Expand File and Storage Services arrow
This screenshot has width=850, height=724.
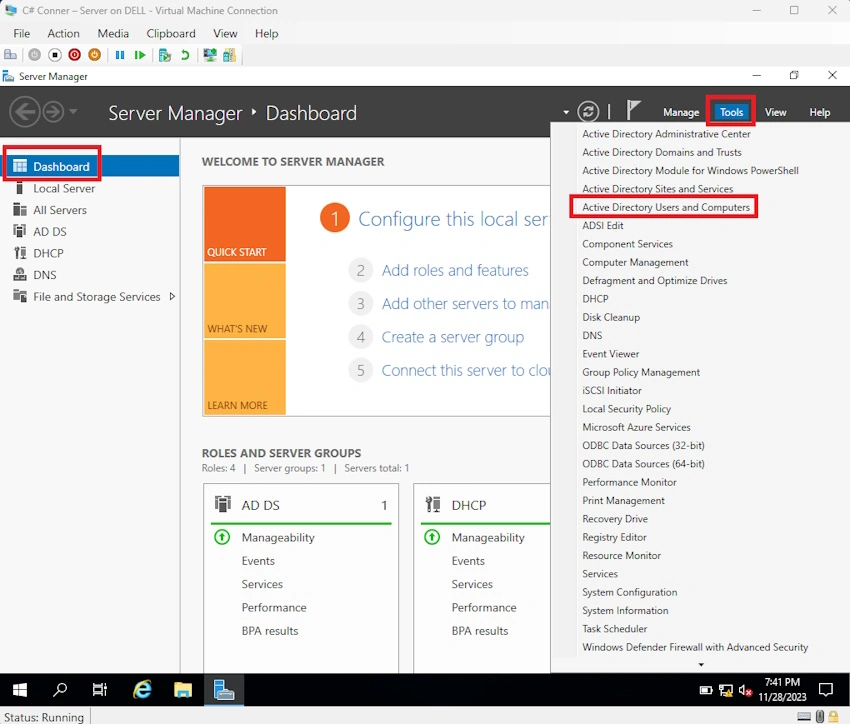coord(172,296)
